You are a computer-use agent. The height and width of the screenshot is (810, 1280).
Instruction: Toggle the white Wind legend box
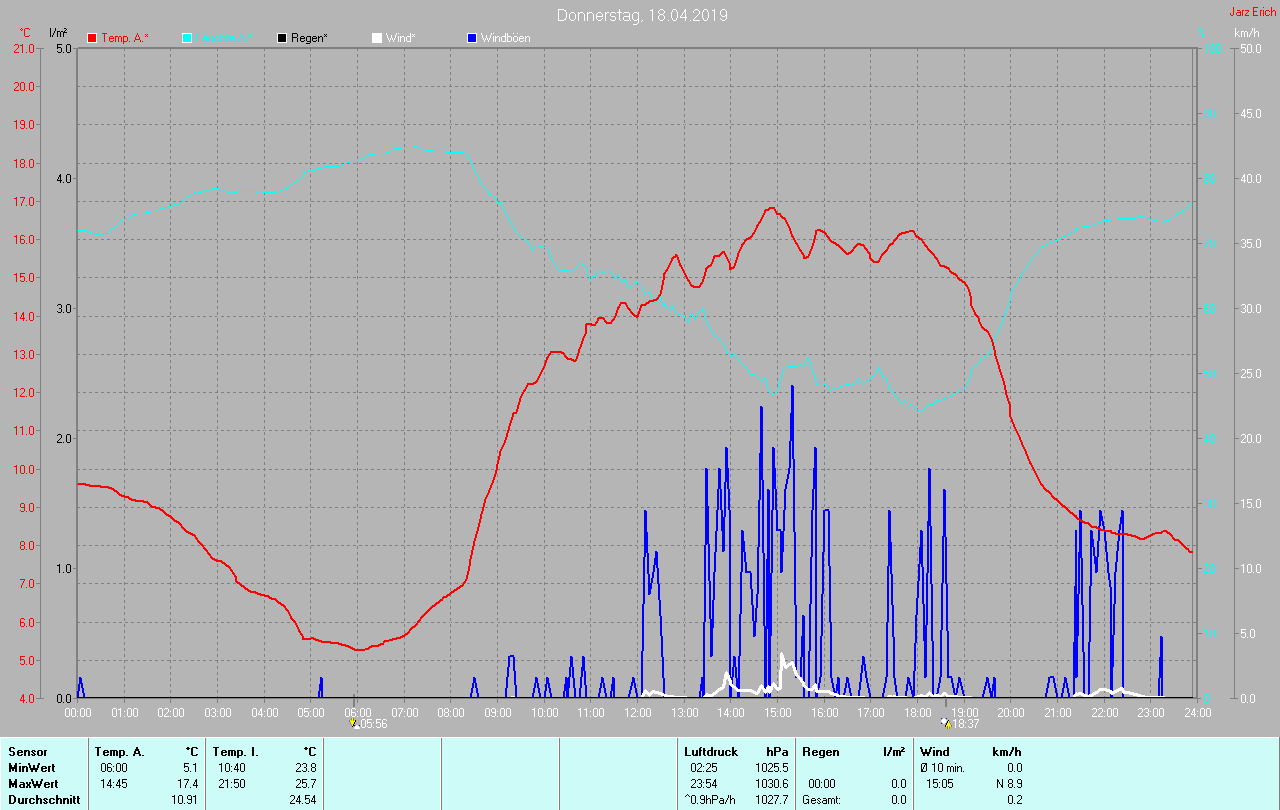[x=377, y=38]
